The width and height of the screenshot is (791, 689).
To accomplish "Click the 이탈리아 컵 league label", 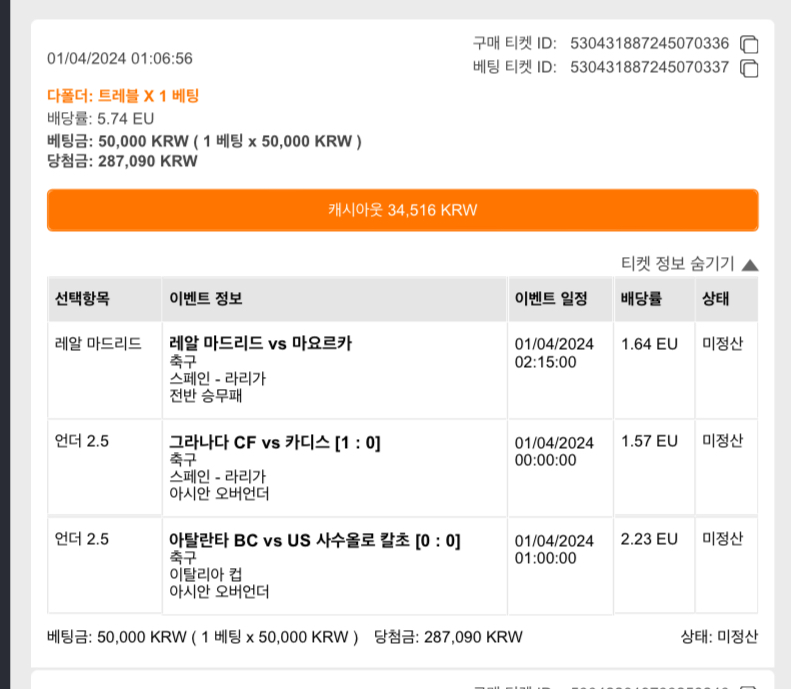I will pos(205,574).
